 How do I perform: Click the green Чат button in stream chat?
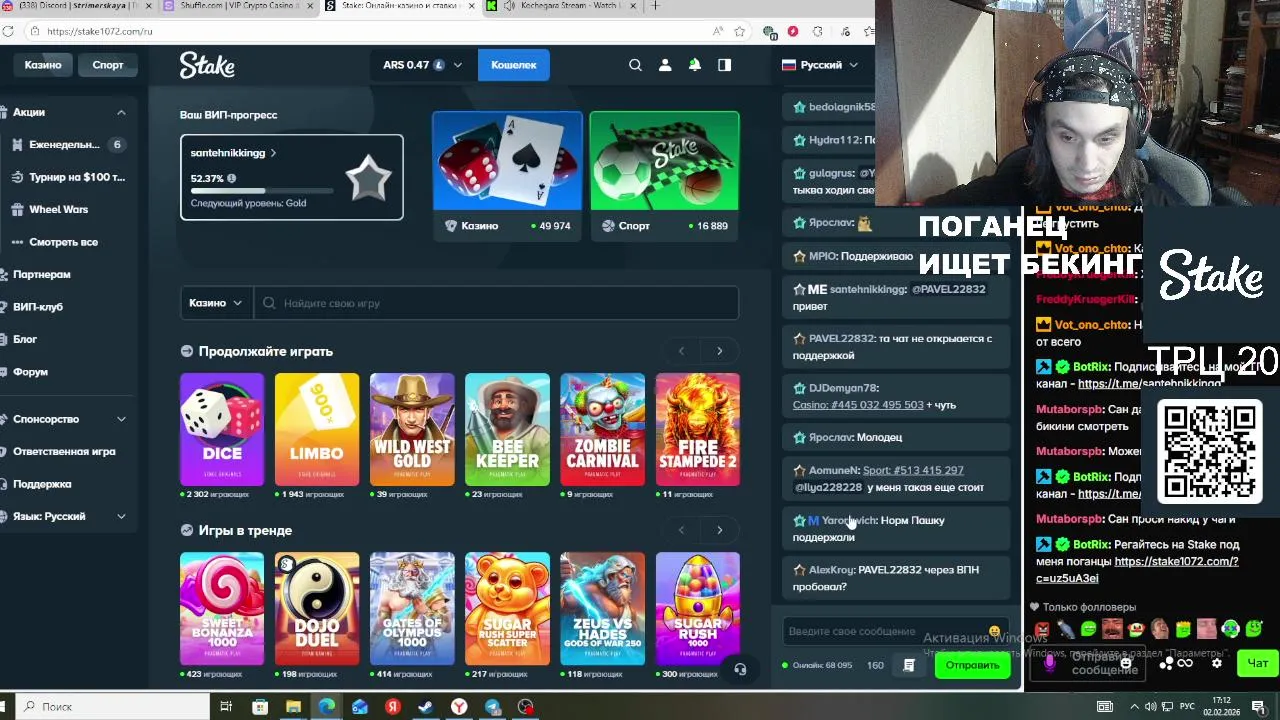[1257, 663]
